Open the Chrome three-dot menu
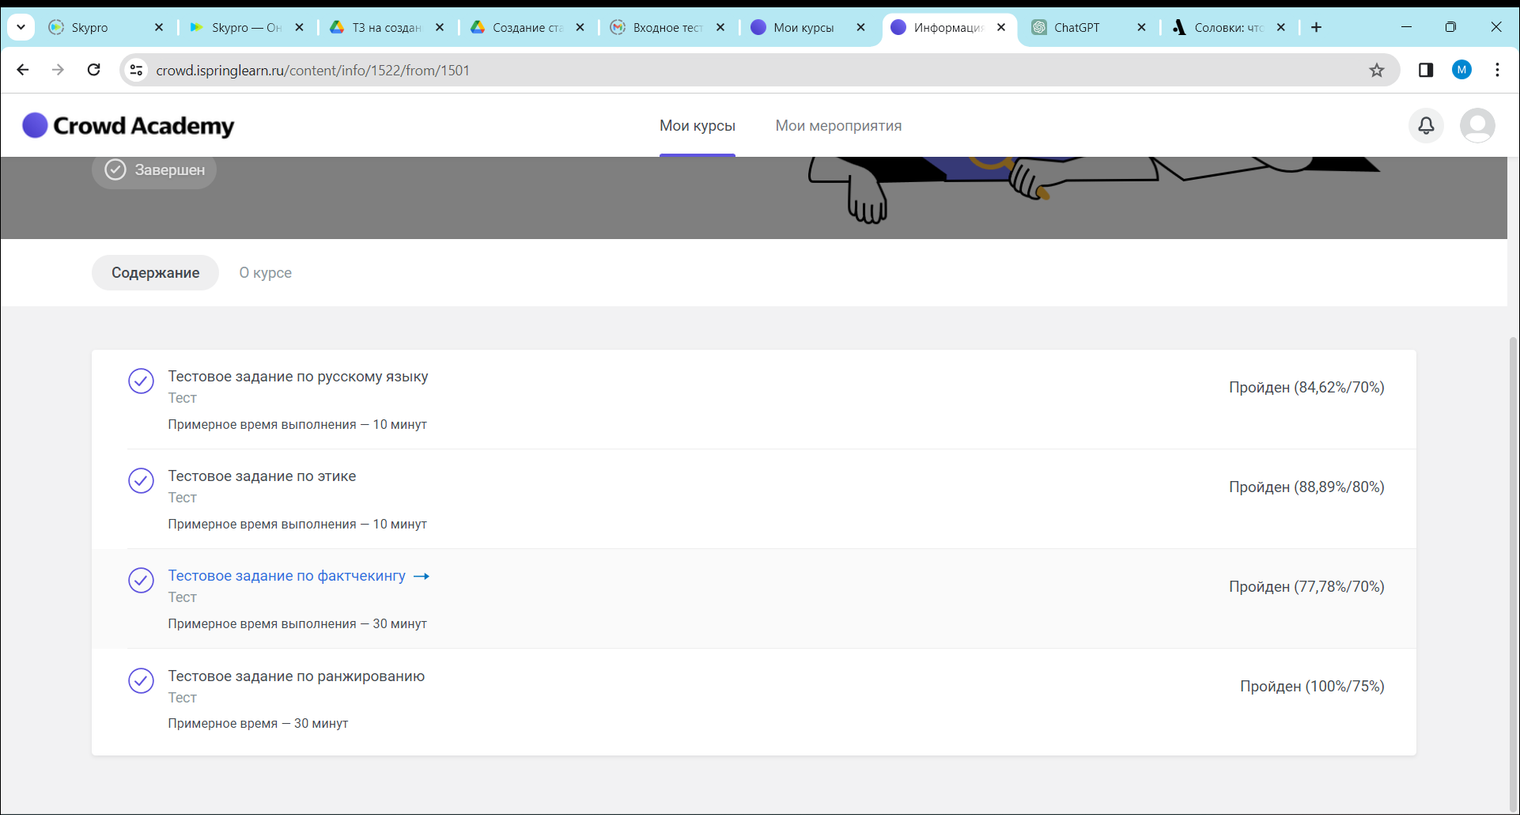The height and width of the screenshot is (815, 1520). pos(1497,70)
